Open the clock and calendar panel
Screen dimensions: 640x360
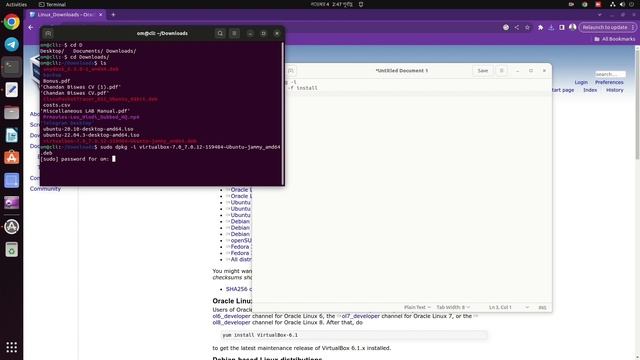331,4
